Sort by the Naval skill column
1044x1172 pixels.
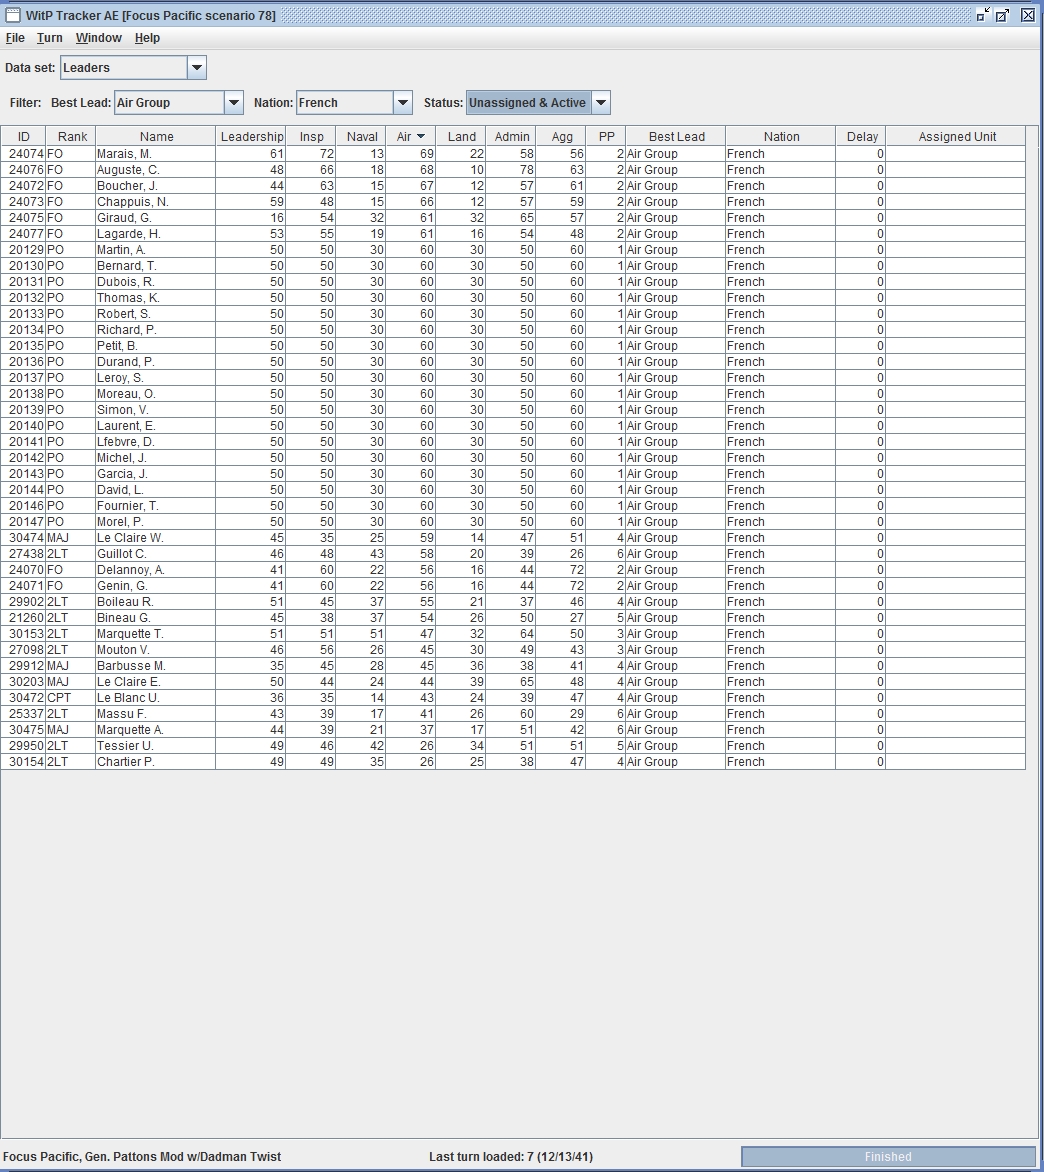click(x=361, y=135)
